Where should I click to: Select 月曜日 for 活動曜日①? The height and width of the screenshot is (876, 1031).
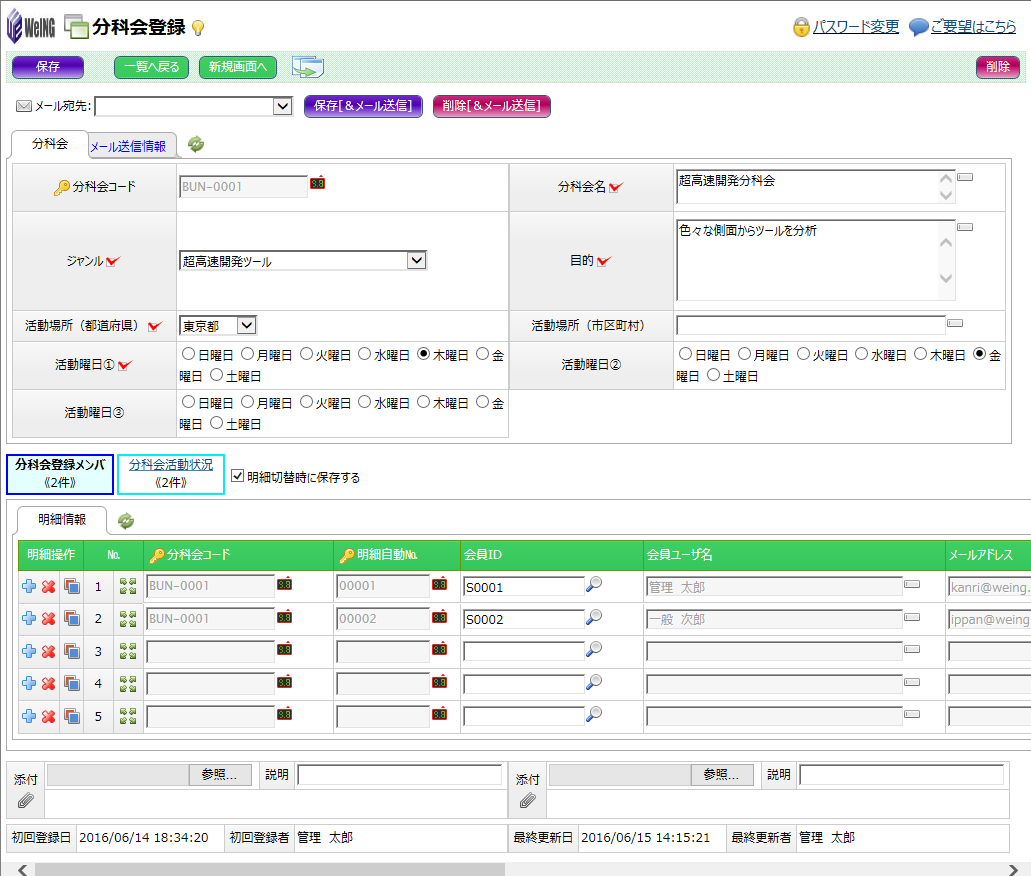pyautogui.click(x=247, y=354)
